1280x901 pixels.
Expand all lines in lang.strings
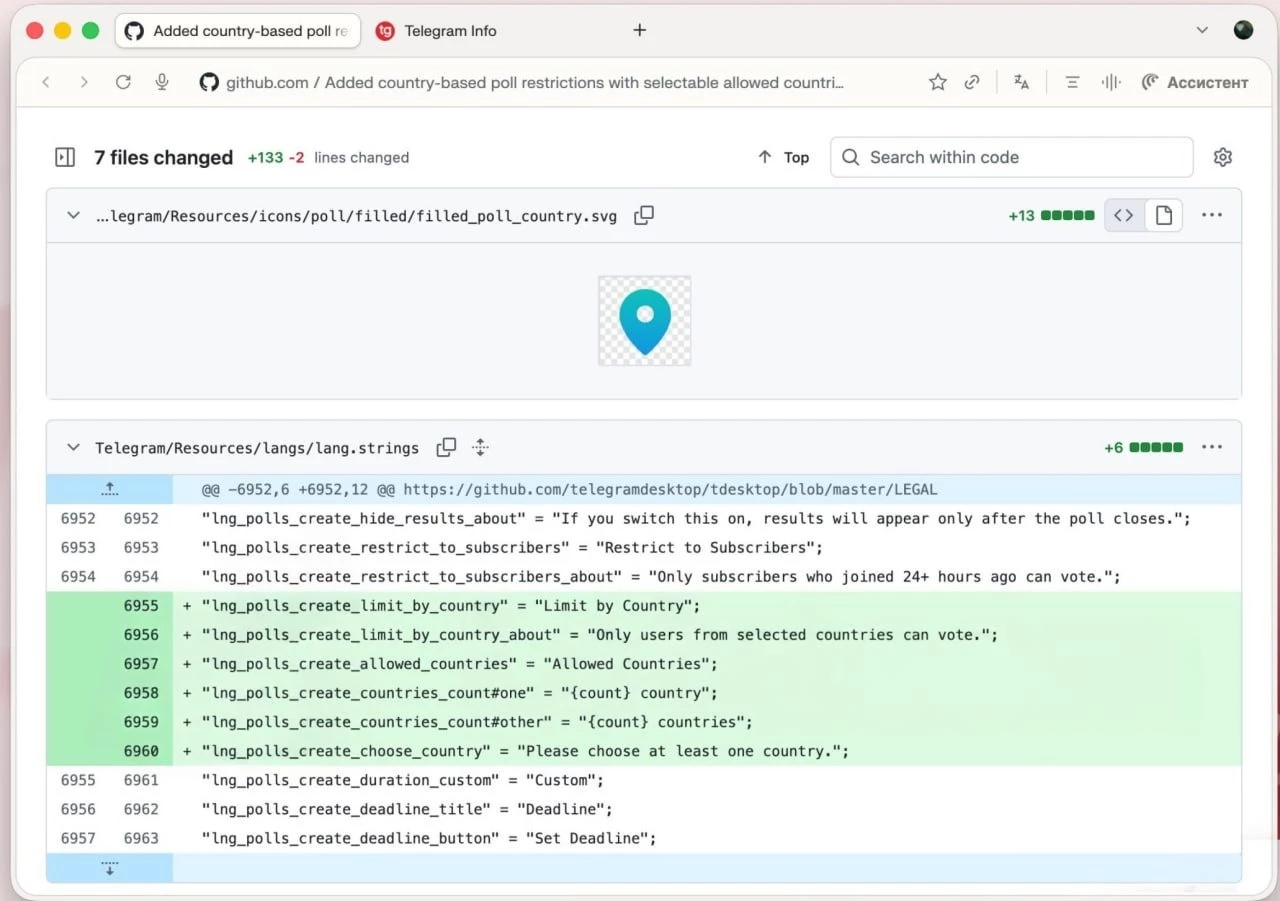480,447
